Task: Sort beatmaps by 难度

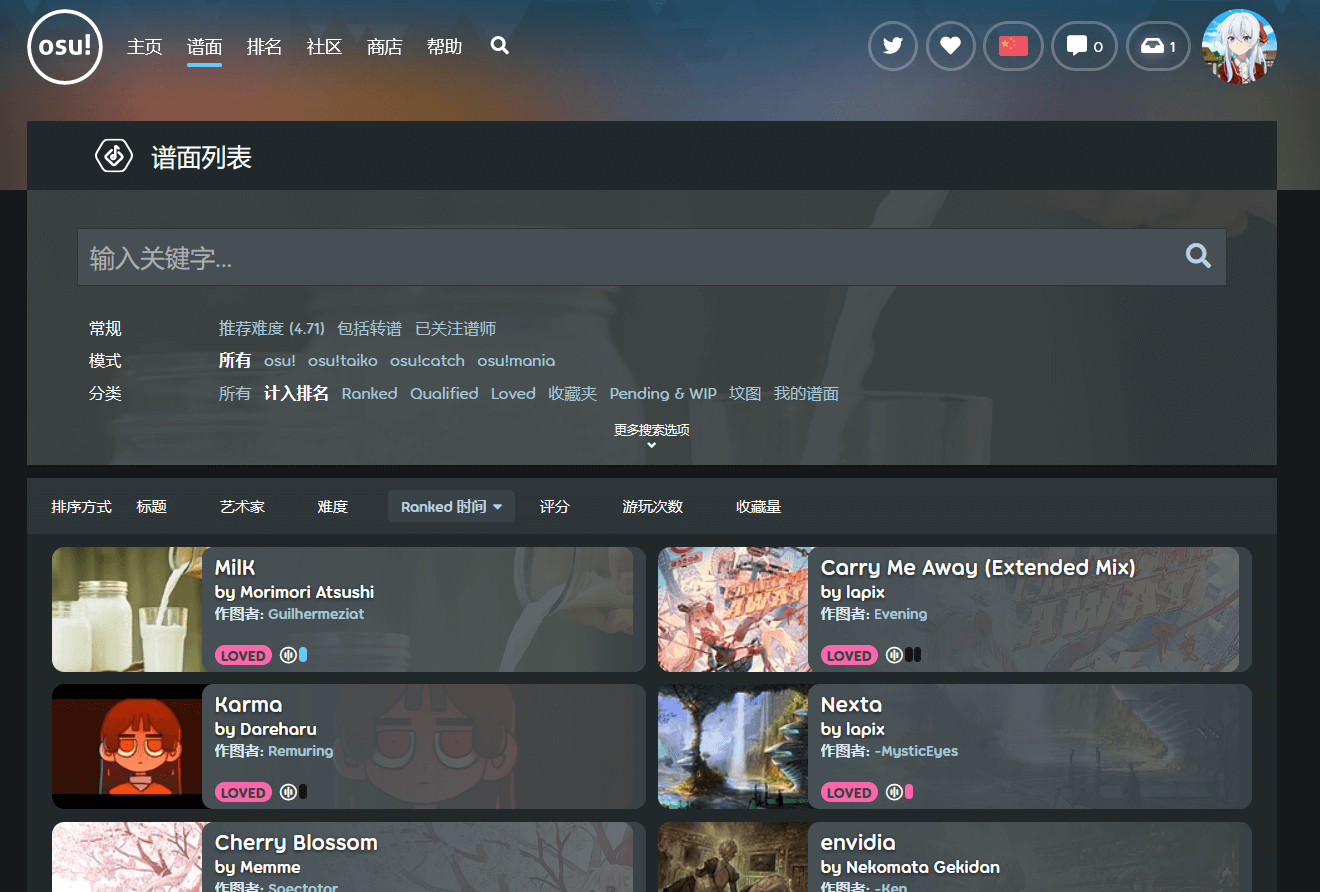Action: [x=333, y=507]
